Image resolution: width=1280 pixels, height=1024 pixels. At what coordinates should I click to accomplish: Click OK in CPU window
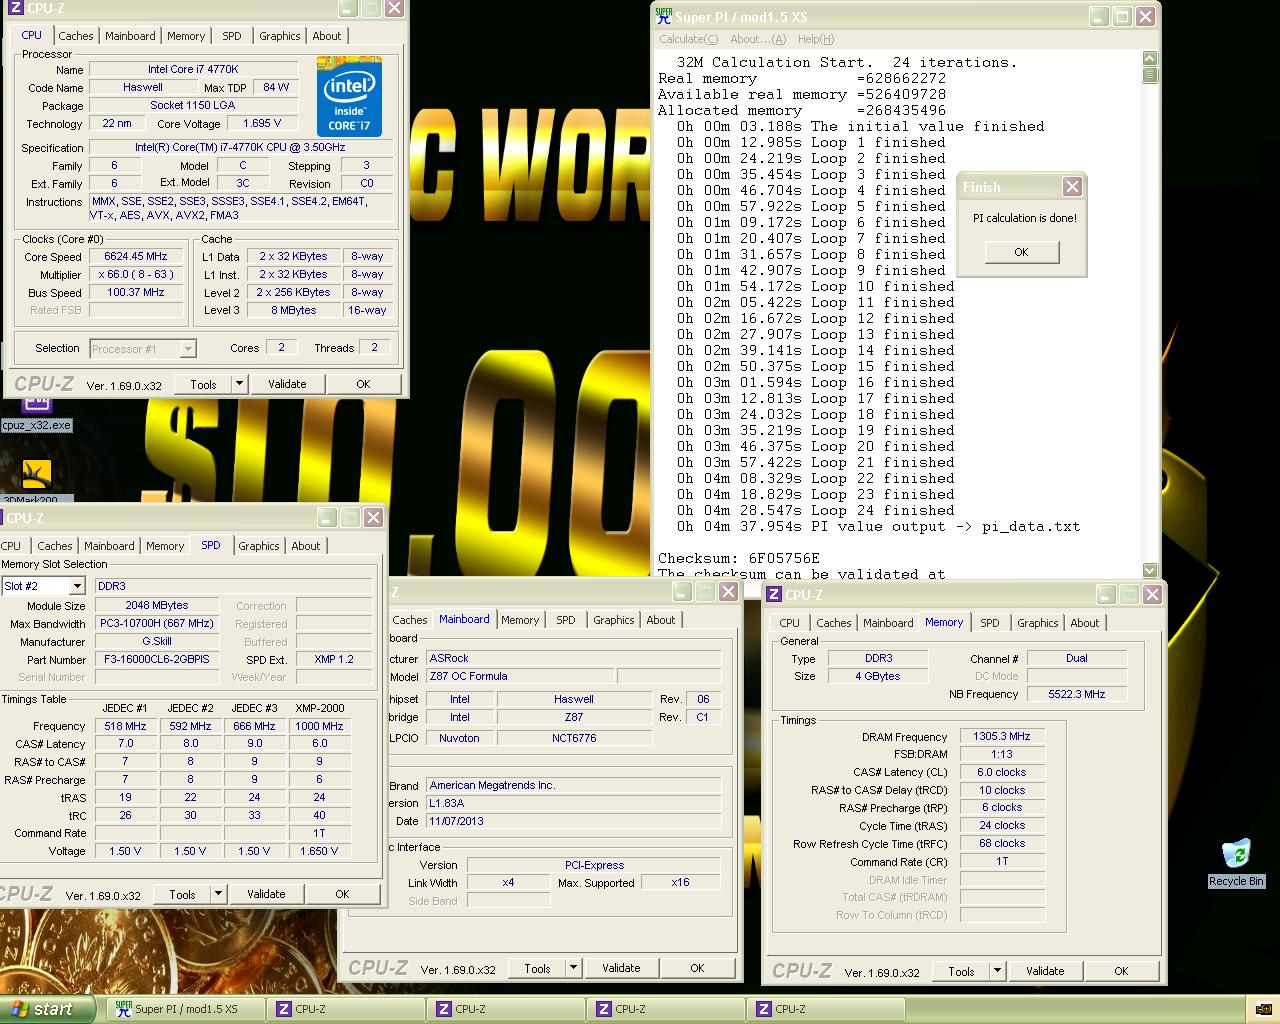tap(363, 384)
